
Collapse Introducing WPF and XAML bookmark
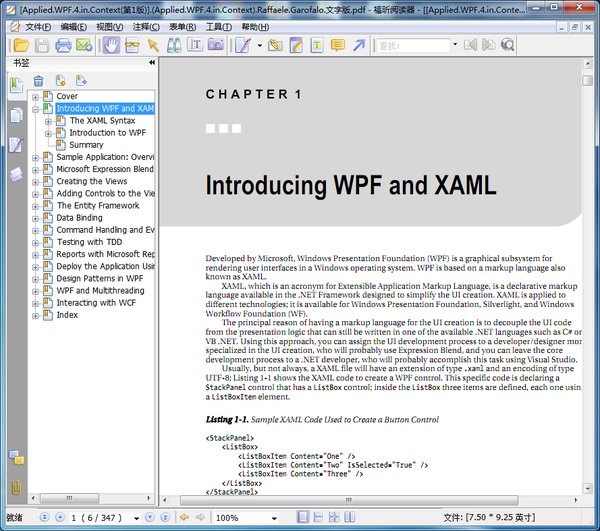[35, 109]
